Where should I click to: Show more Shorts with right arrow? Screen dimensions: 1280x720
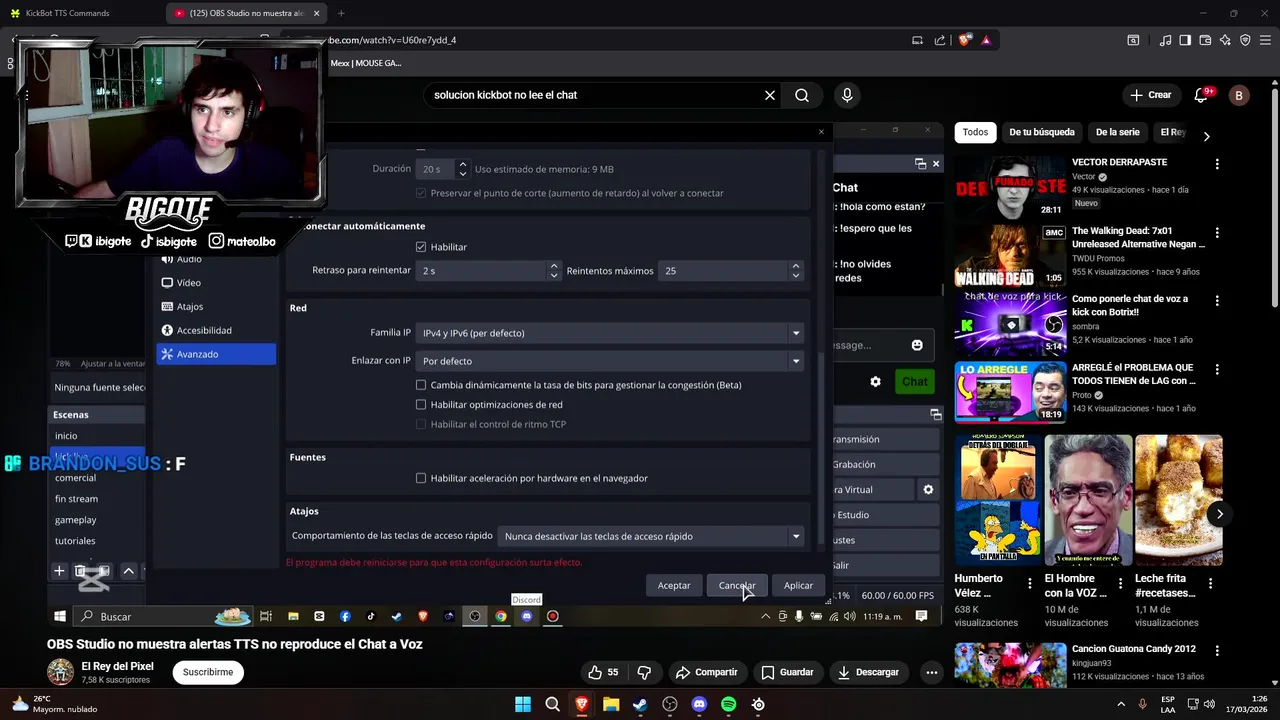pos(1220,514)
